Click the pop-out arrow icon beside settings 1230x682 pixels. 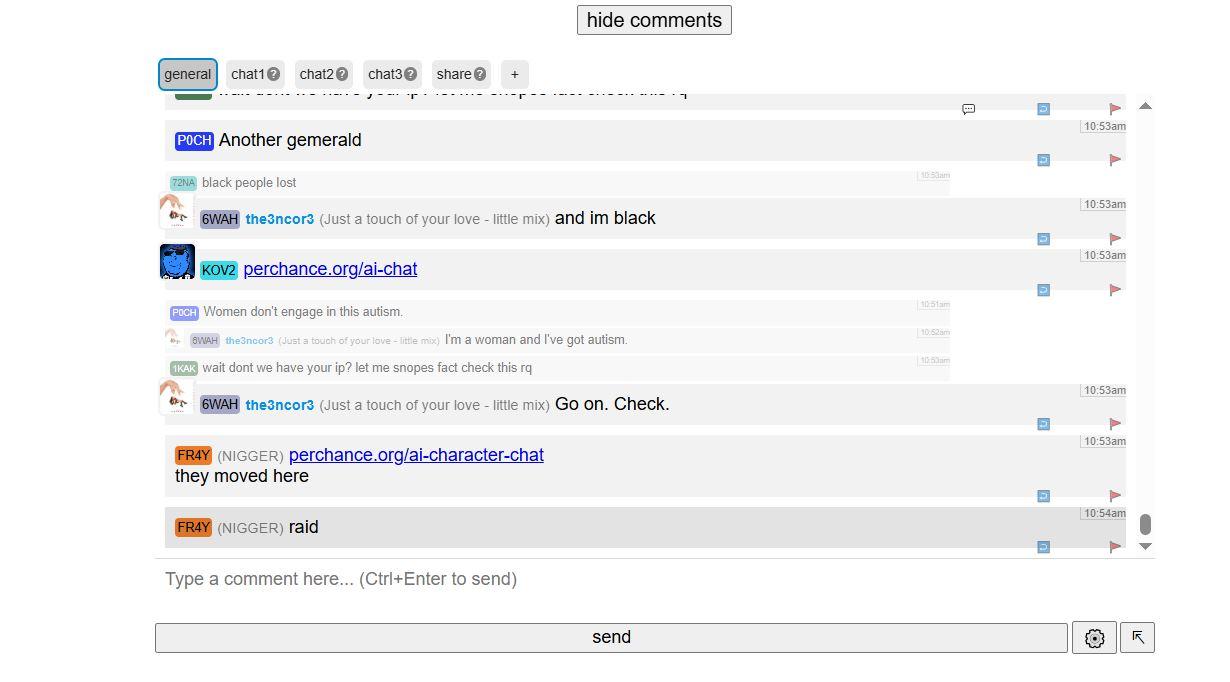pos(1138,638)
